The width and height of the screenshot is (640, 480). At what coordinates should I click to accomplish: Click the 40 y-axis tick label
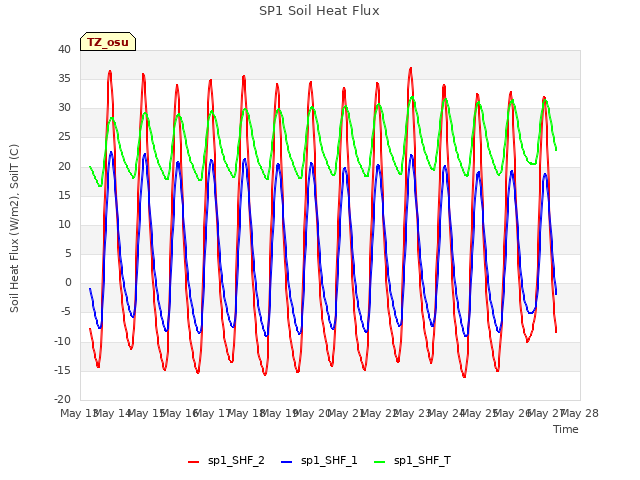[x=64, y=49]
